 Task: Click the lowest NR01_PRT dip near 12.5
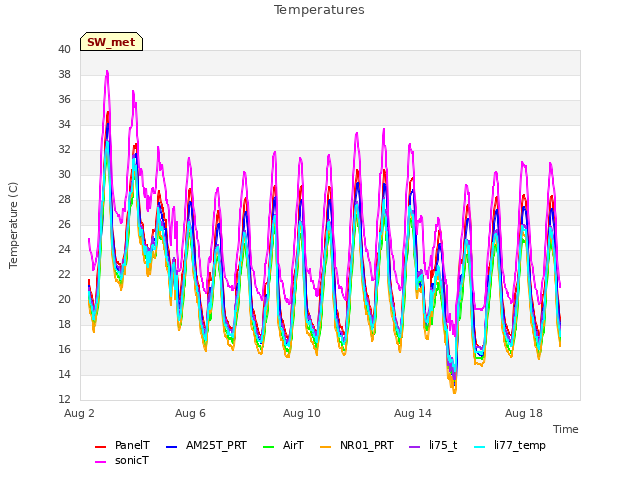click(x=455, y=392)
